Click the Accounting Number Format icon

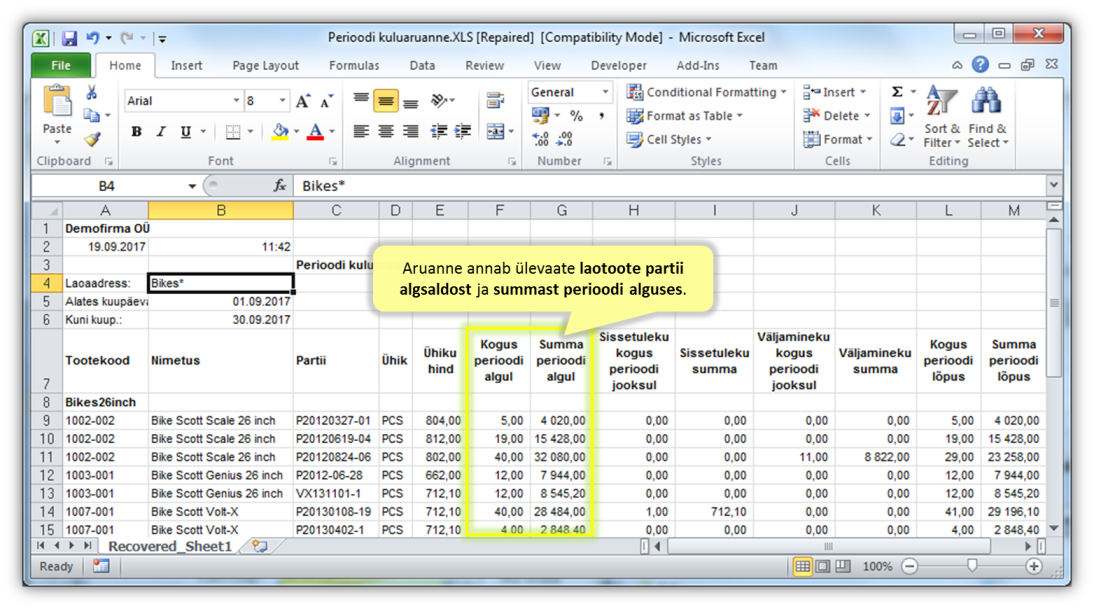[x=540, y=116]
